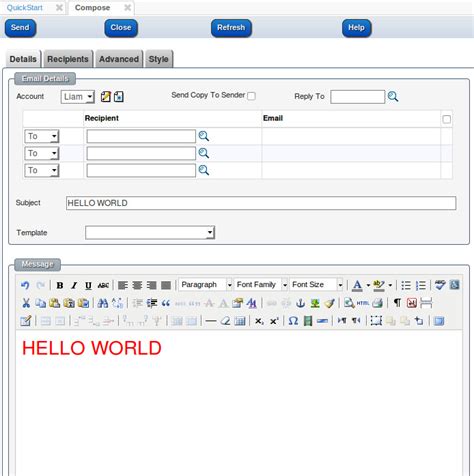
Task: Insert anchor using the anchor icon
Action: [300, 303]
